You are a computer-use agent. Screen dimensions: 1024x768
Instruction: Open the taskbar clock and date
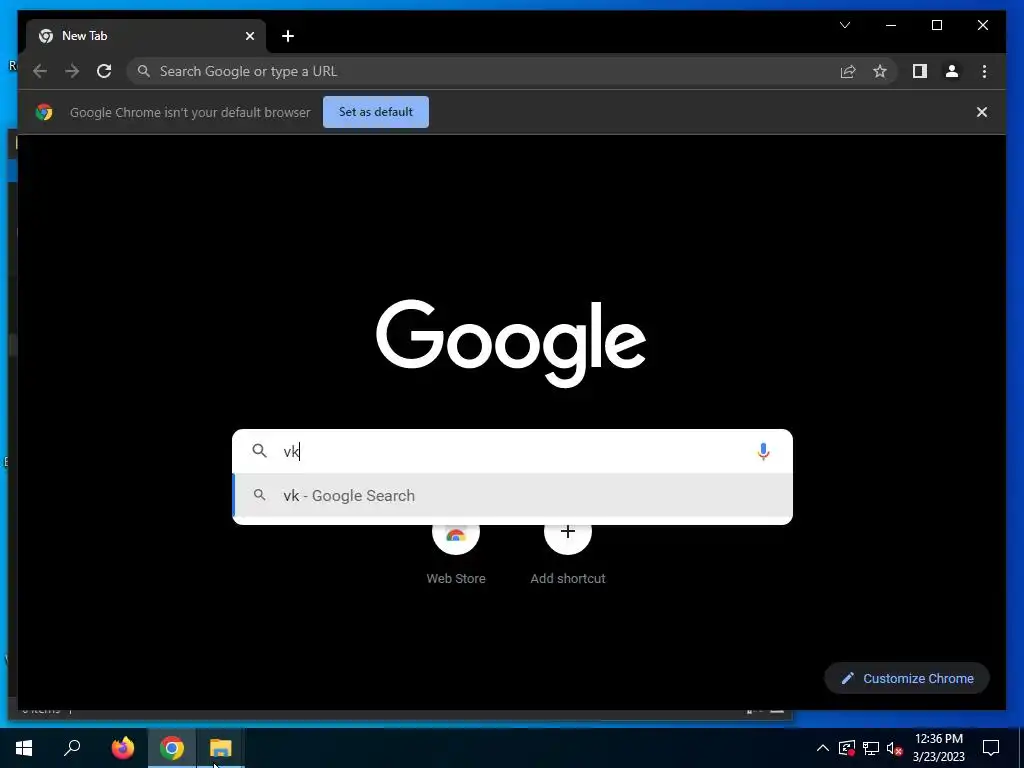tap(938, 748)
